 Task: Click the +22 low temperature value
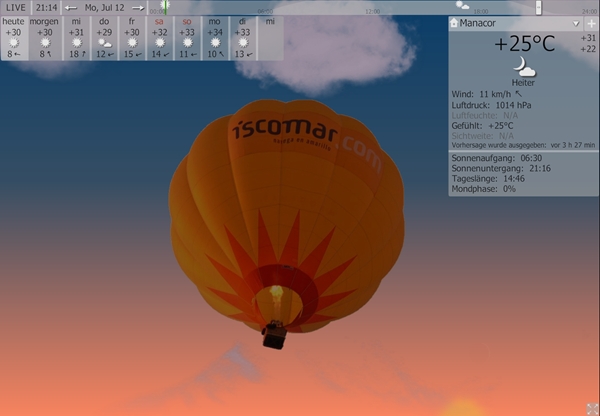tap(589, 49)
